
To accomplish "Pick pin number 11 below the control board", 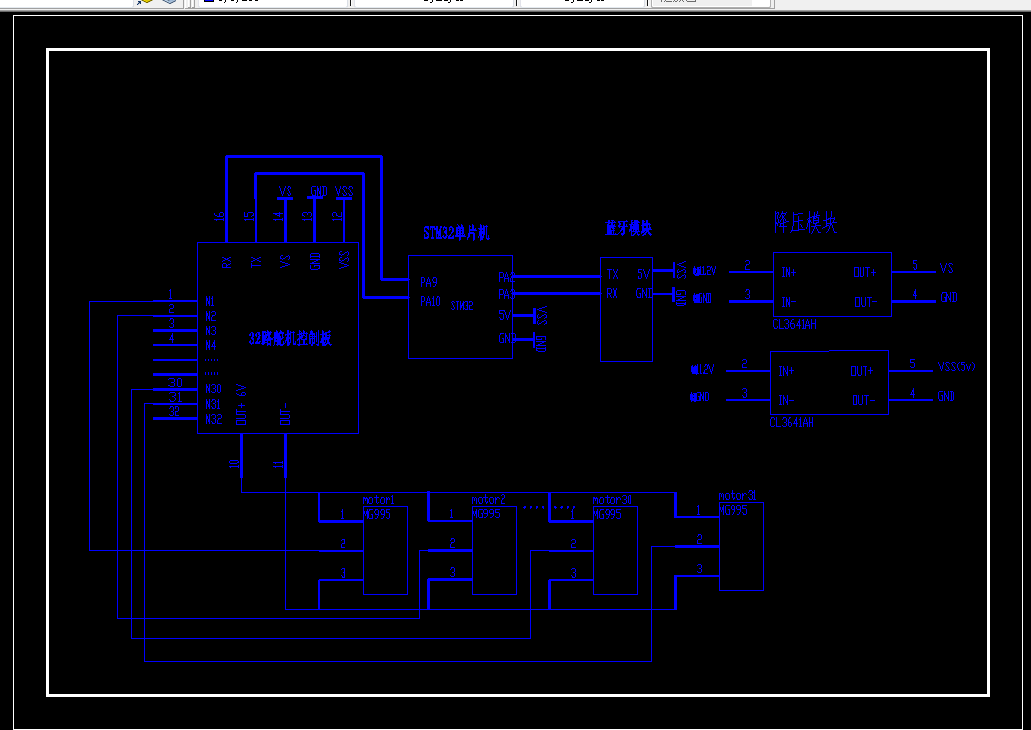I will [x=279, y=464].
